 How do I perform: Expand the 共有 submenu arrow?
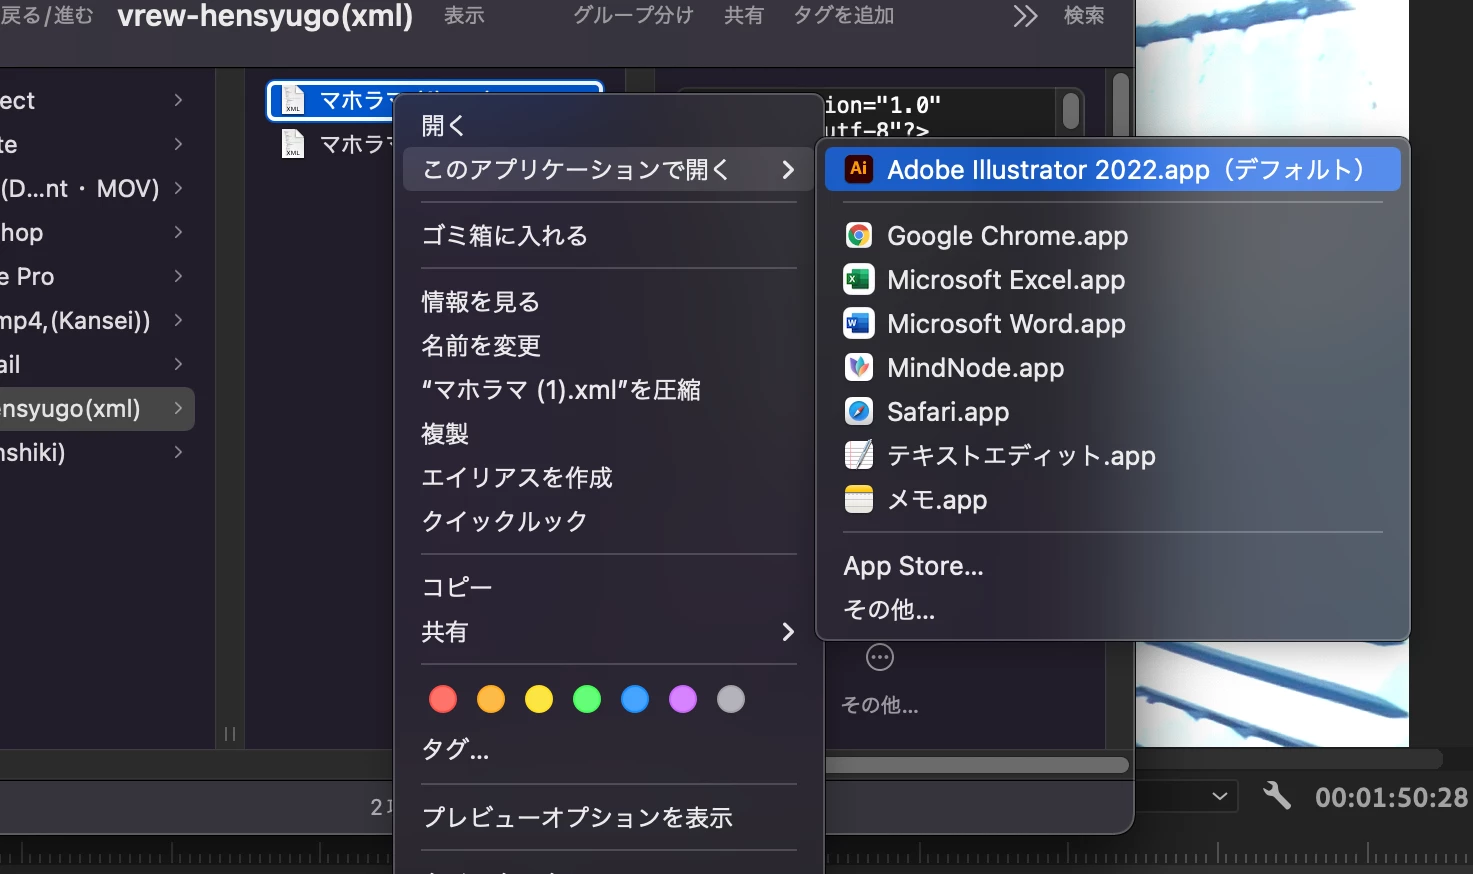point(788,631)
